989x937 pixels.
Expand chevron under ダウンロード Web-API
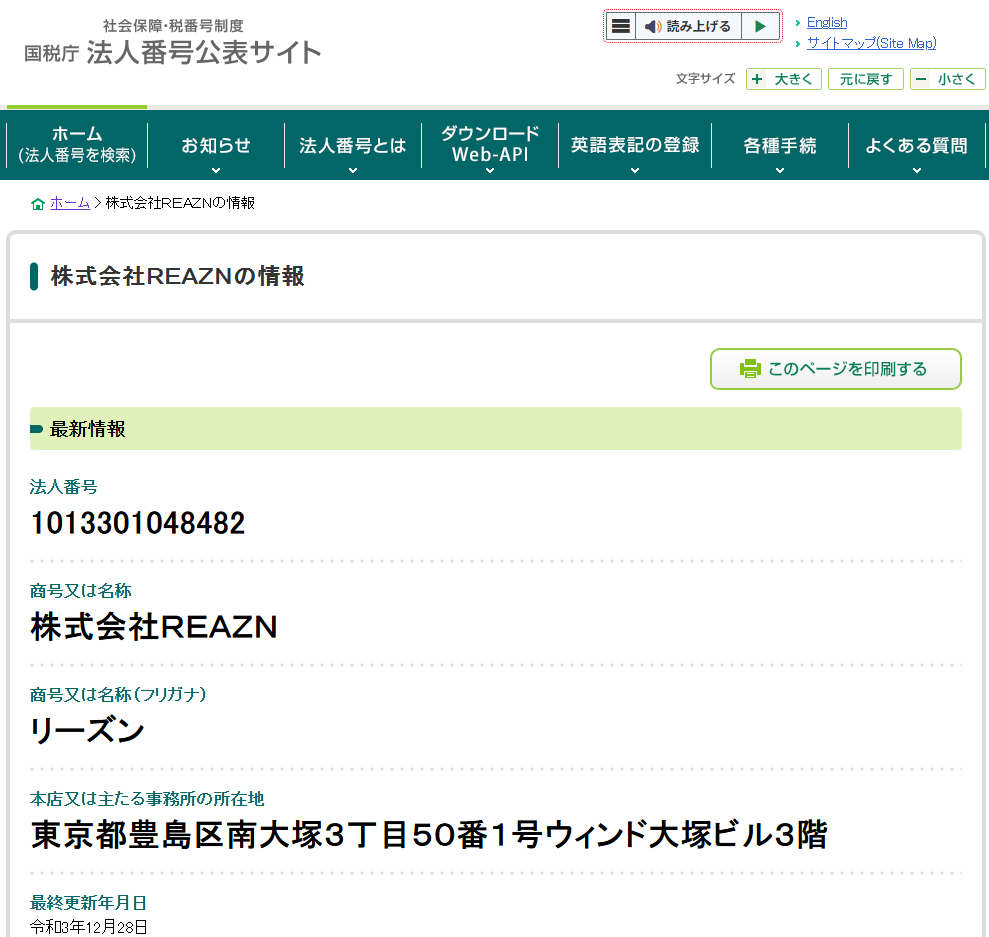click(x=490, y=170)
